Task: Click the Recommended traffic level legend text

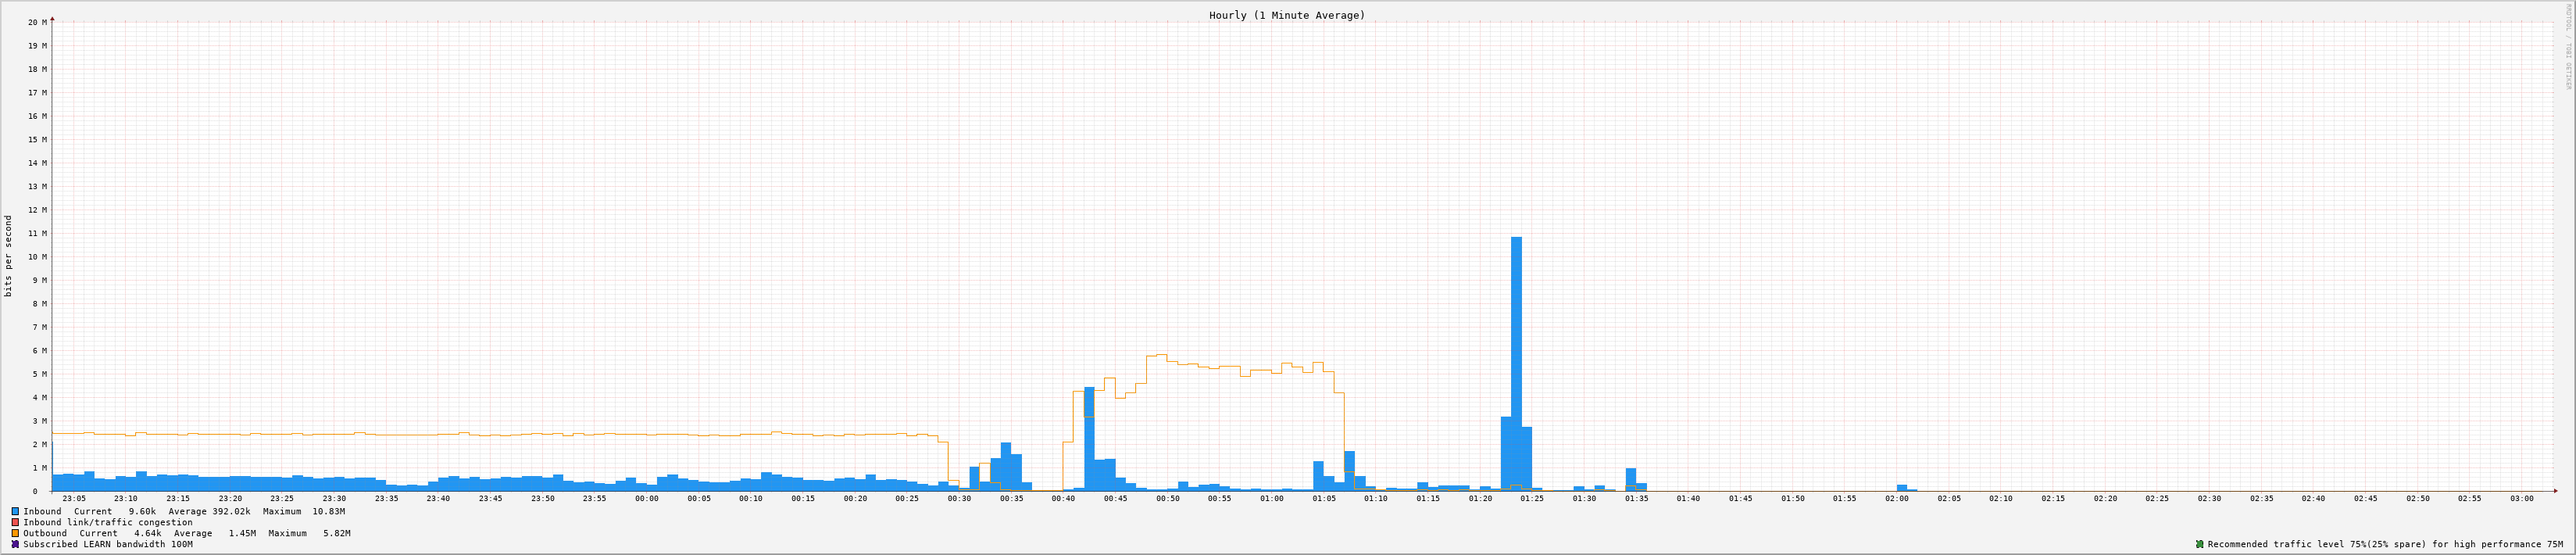Action: coord(2385,544)
